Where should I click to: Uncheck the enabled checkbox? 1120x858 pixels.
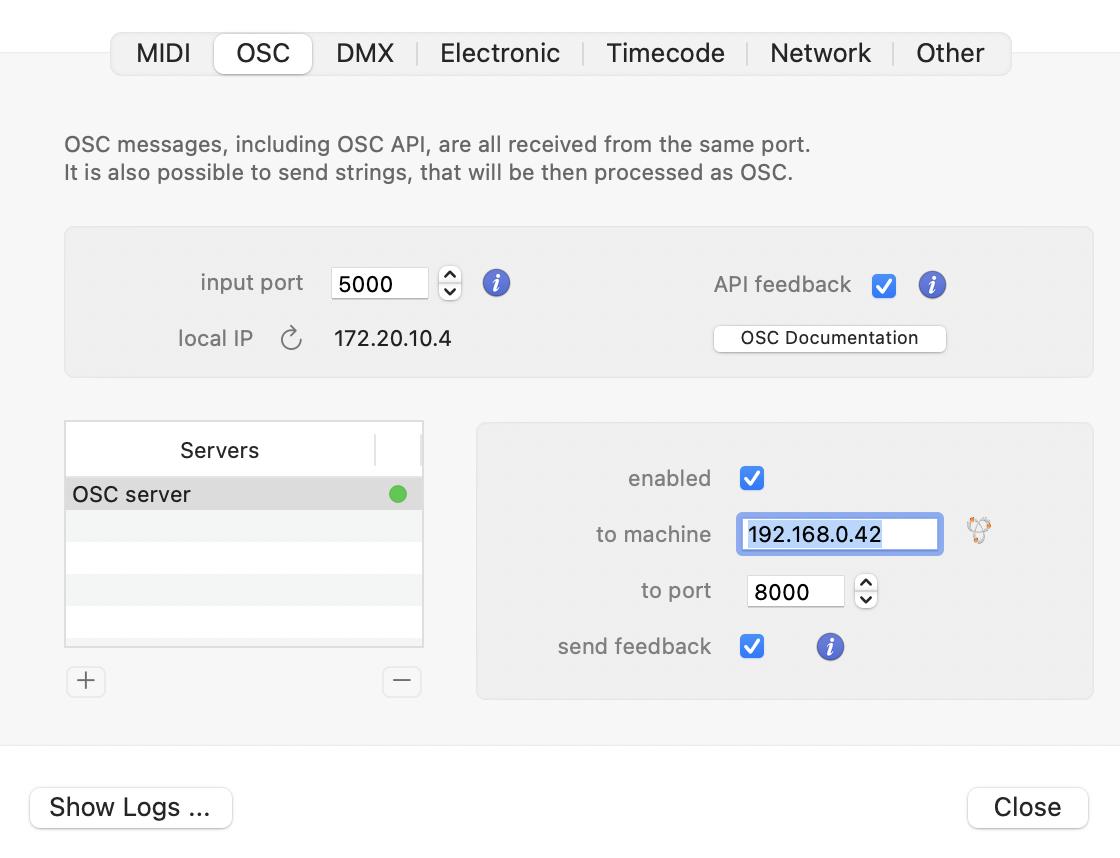(x=752, y=479)
